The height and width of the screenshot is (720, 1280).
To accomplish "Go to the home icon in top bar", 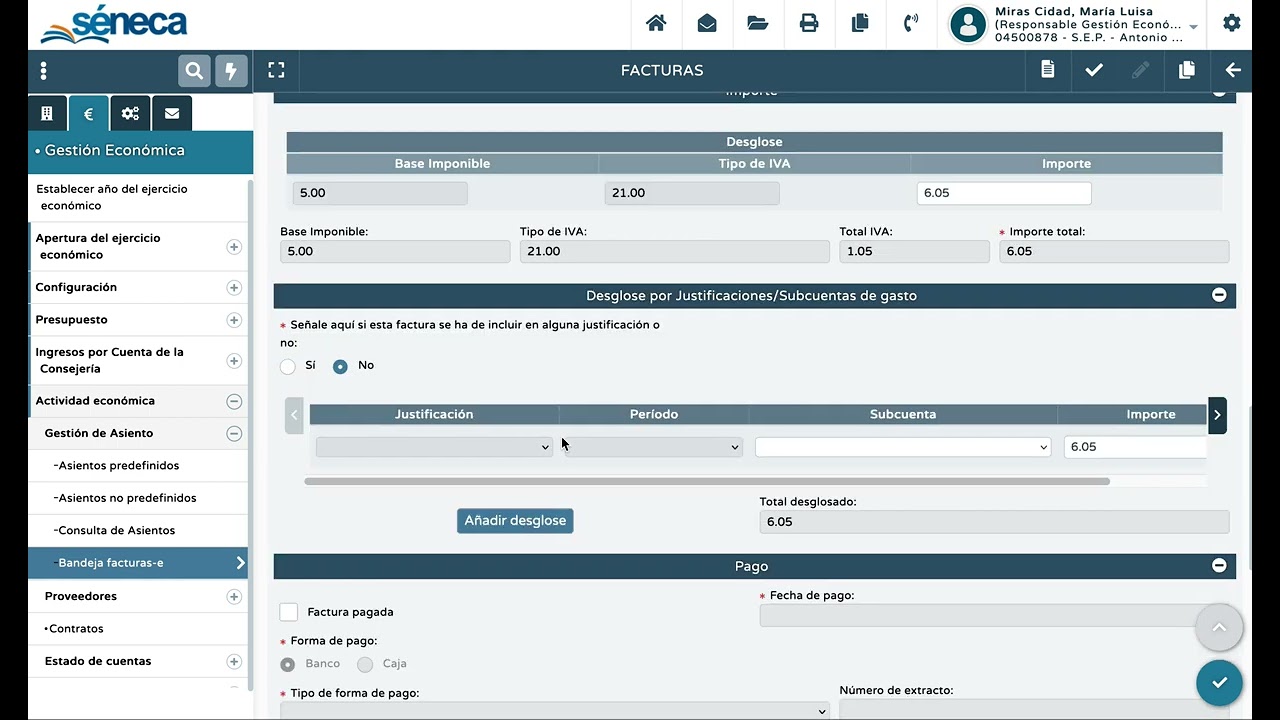I will click(x=656, y=23).
